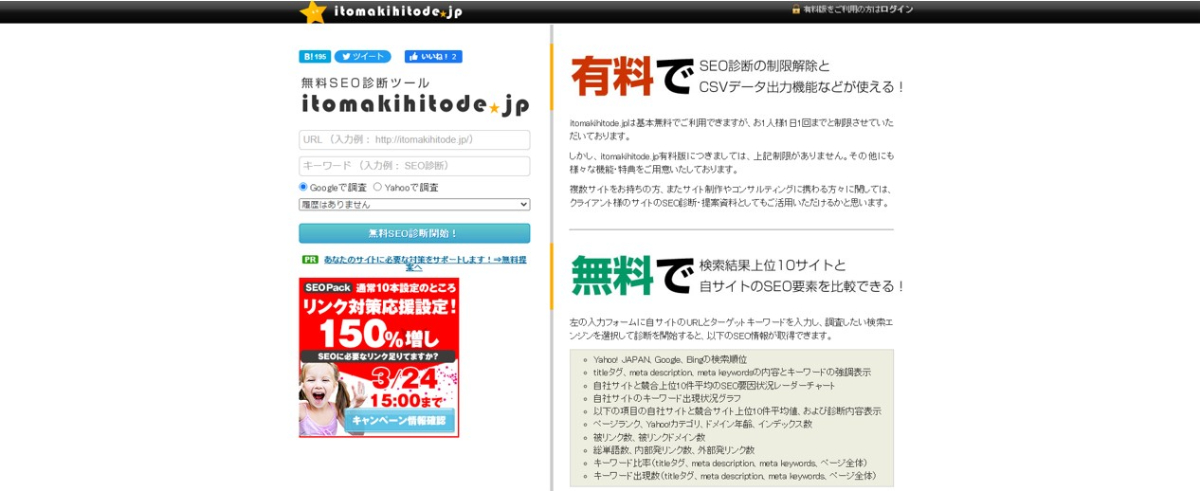Viewport: 1200px width, 491px height.
Task: Open the SEOPack 150%増し campaign banner
Action: [x=379, y=357]
